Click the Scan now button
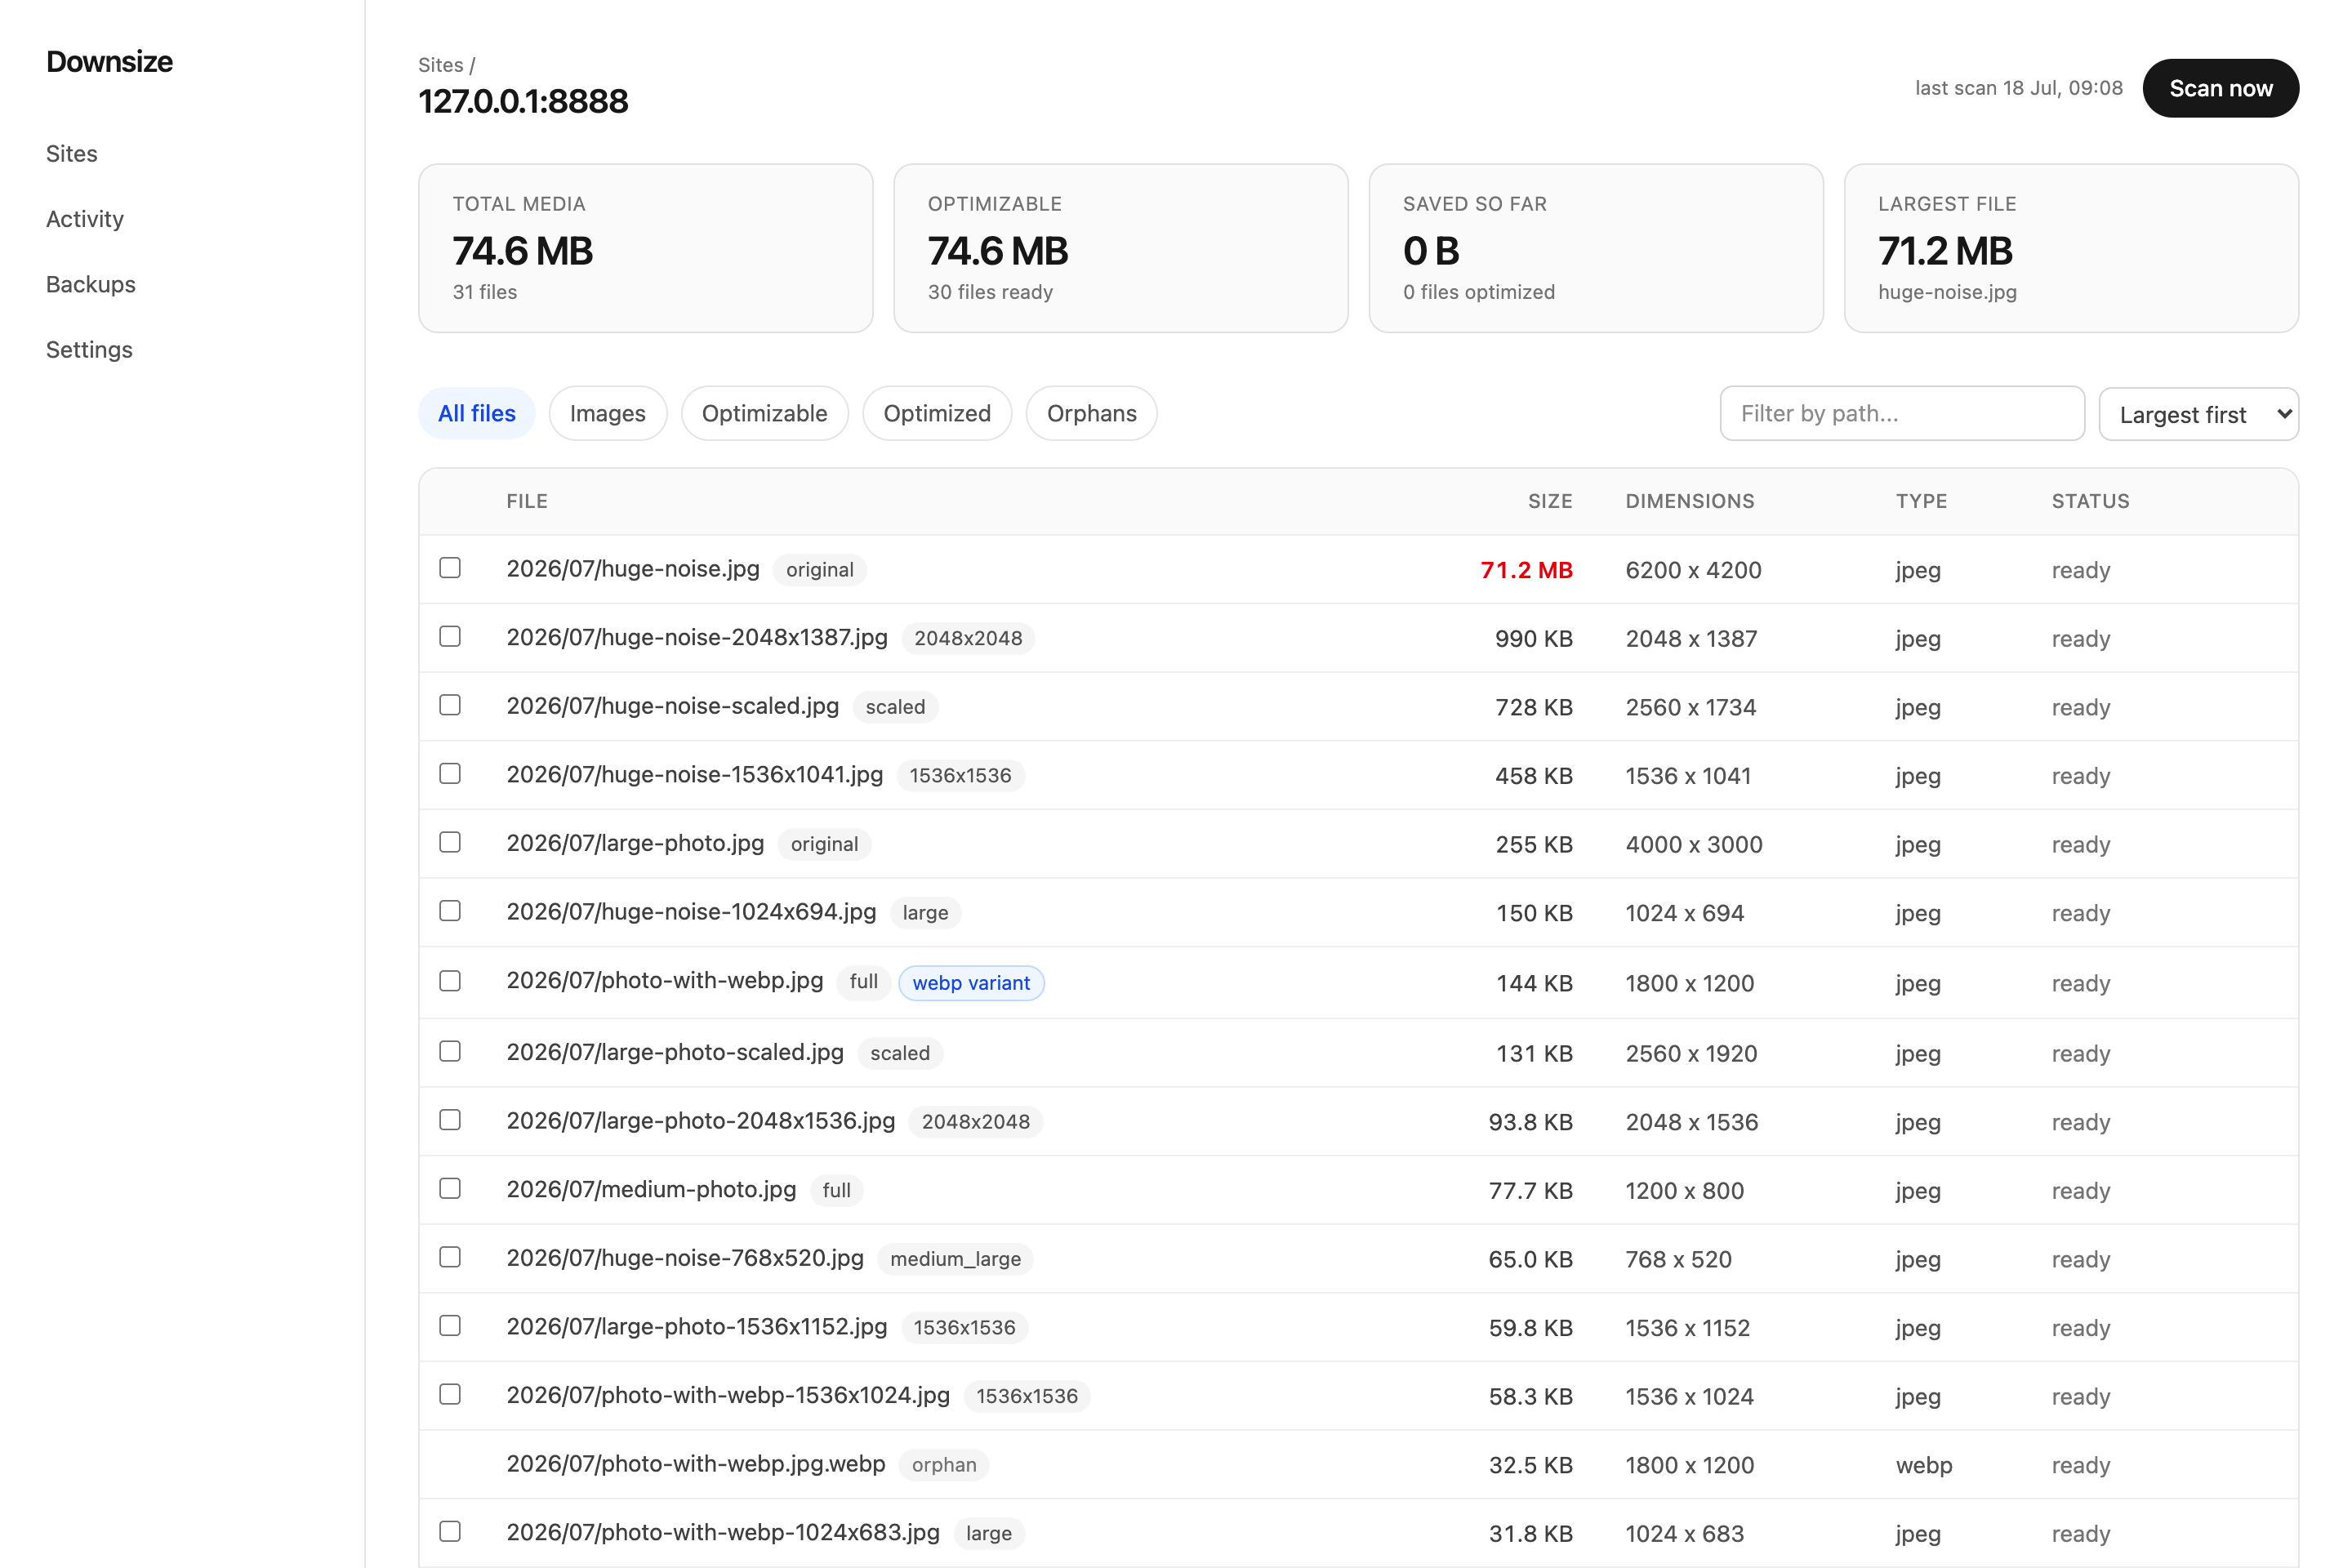2352x1568 pixels. pyautogui.click(x=2220, y=88)
